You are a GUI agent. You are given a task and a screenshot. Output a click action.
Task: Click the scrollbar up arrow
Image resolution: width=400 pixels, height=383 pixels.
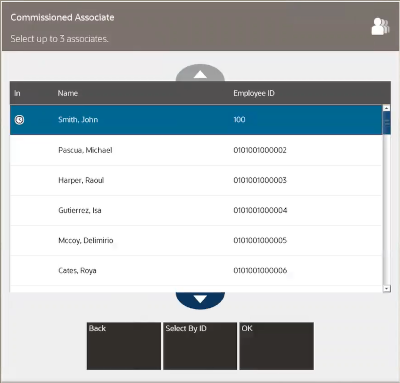(387, 108)
